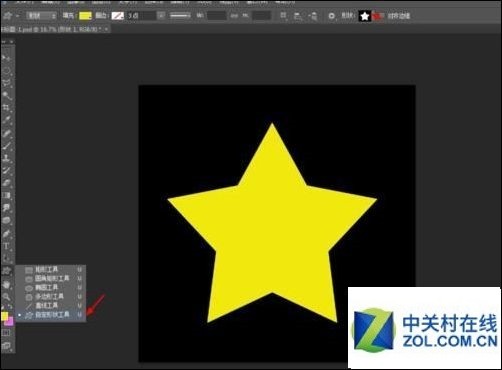Viewport: 502px width, 370px height.
Task: Click the stroke width field
Action: click(x=141, y=16)
